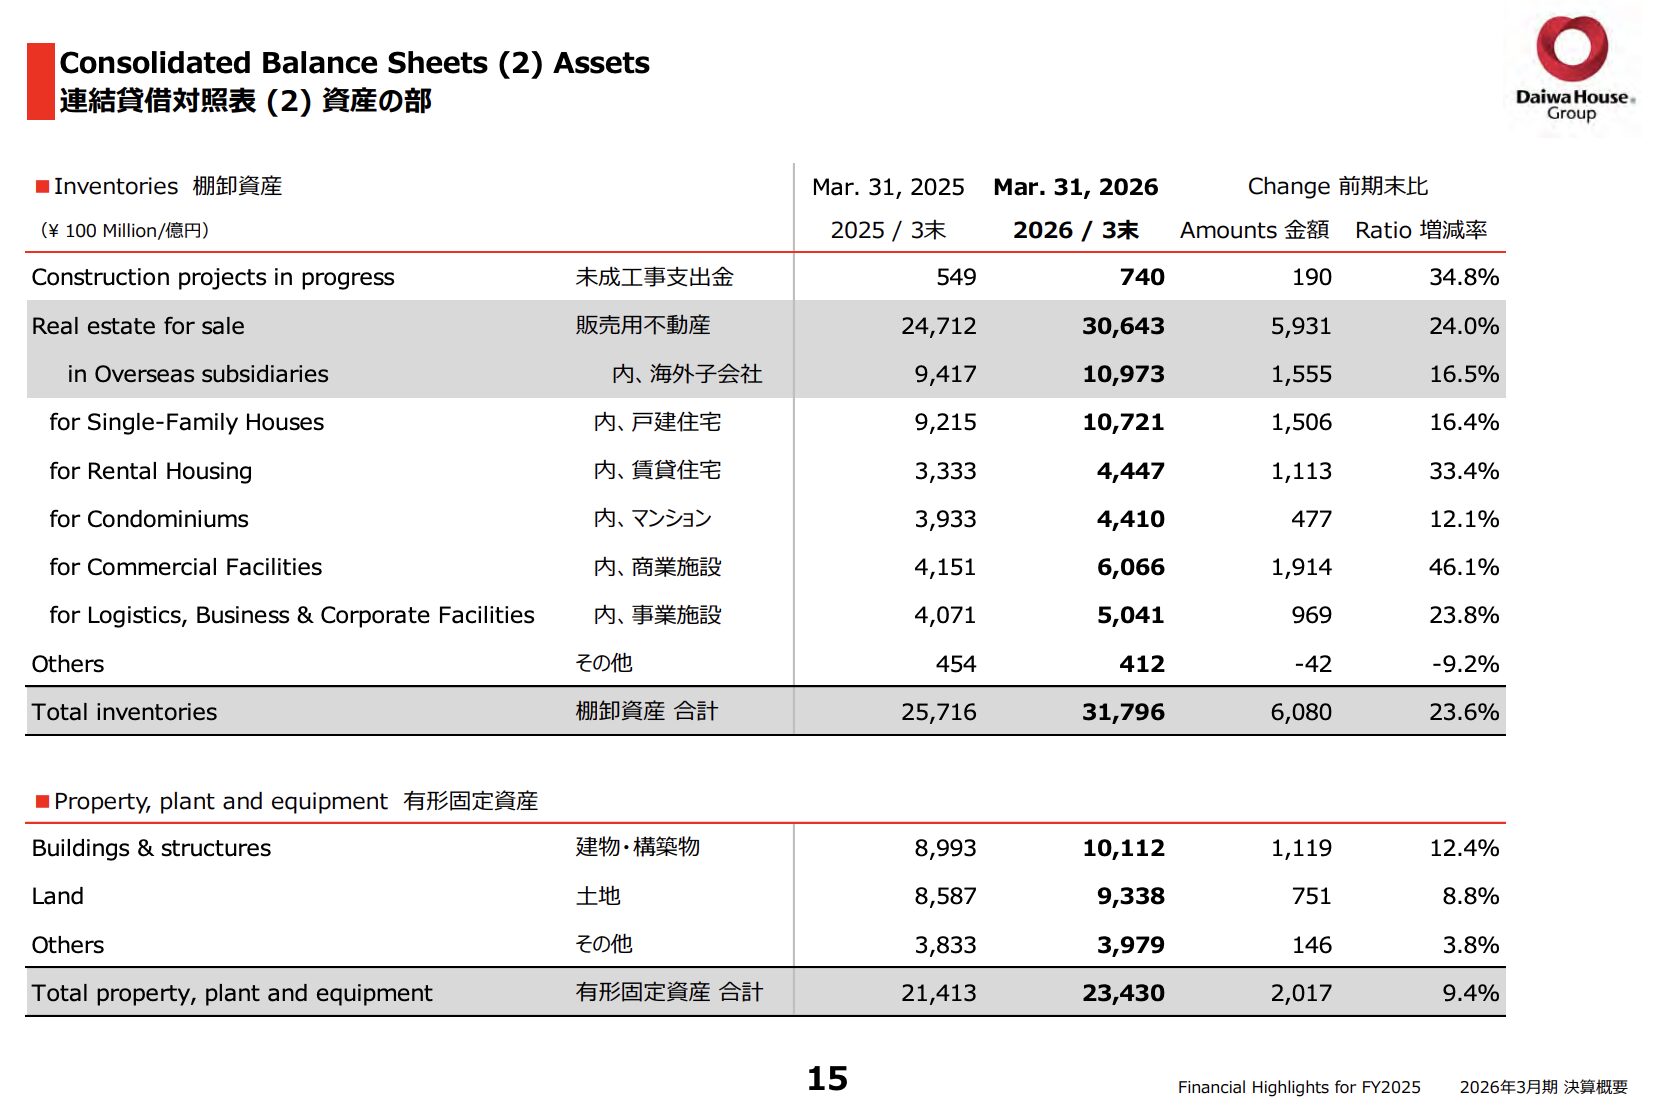Select the Consolidated Balance Sheets (2) Assets title
This screenshot has height=1120, width=1662.
[354, 63]
